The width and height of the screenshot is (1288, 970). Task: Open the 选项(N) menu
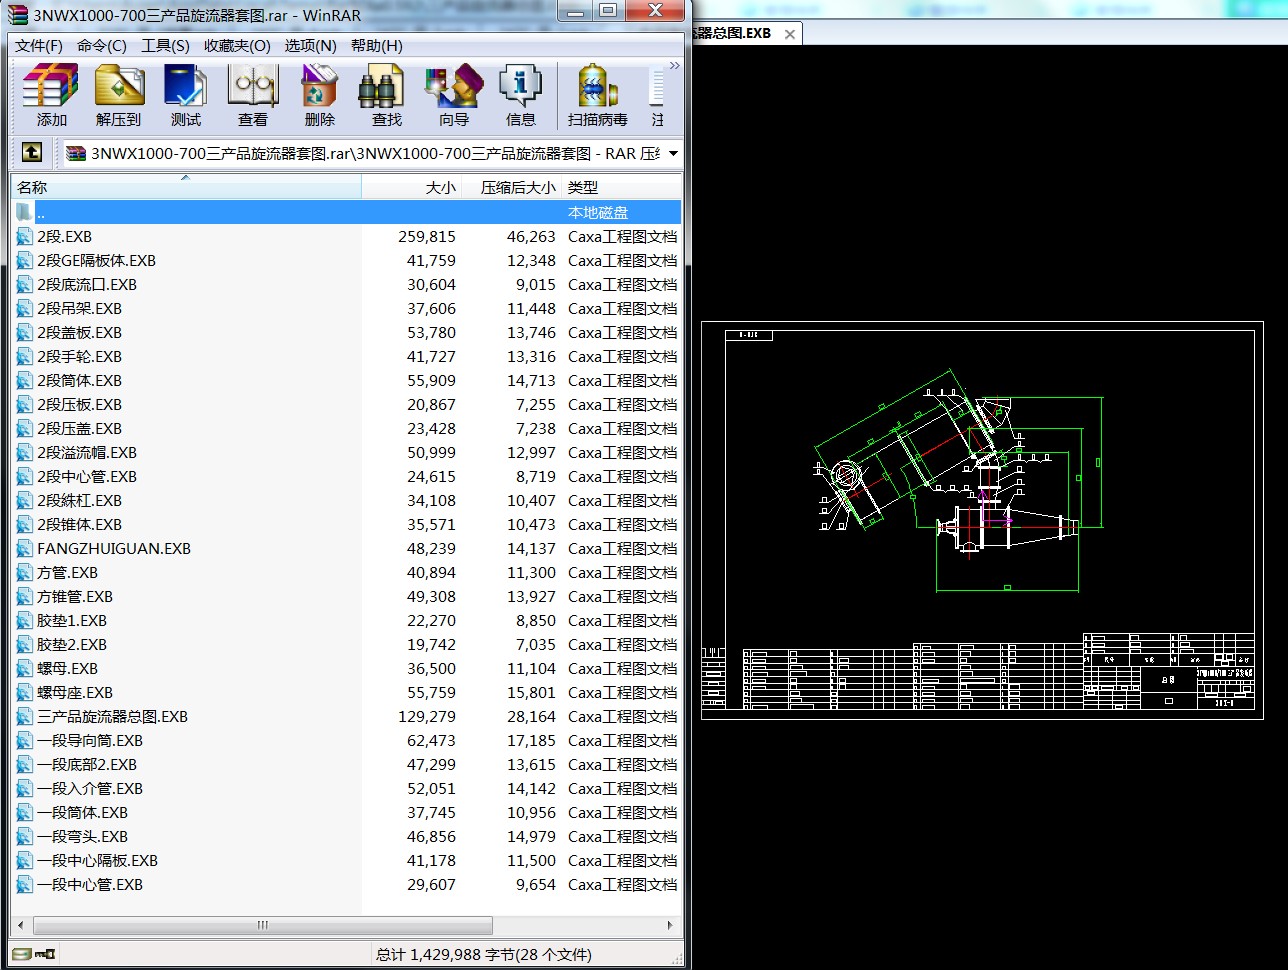click(x=311, y=46)
